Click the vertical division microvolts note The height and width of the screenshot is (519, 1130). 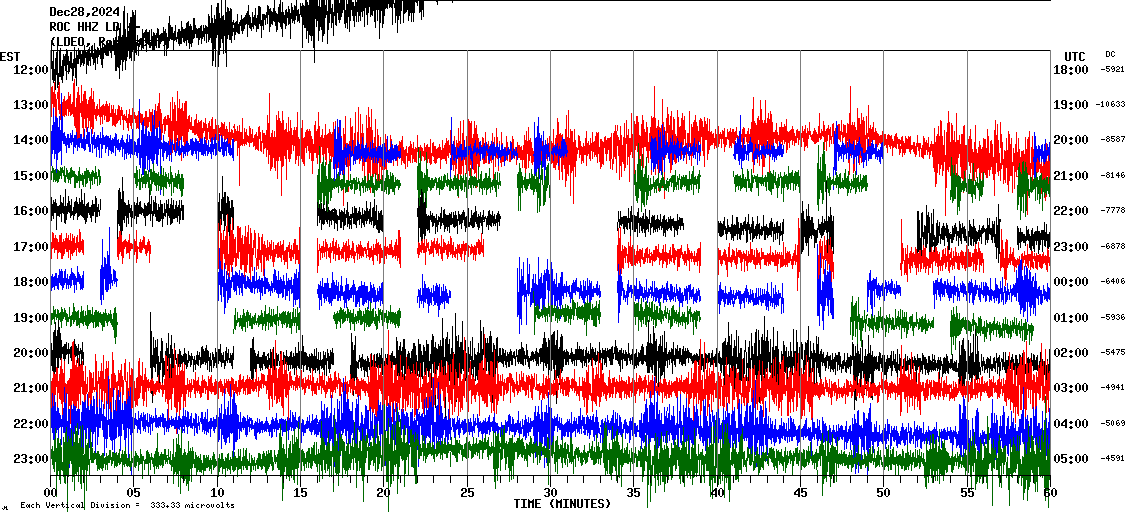pyautogui.click(x=127, y=505)
